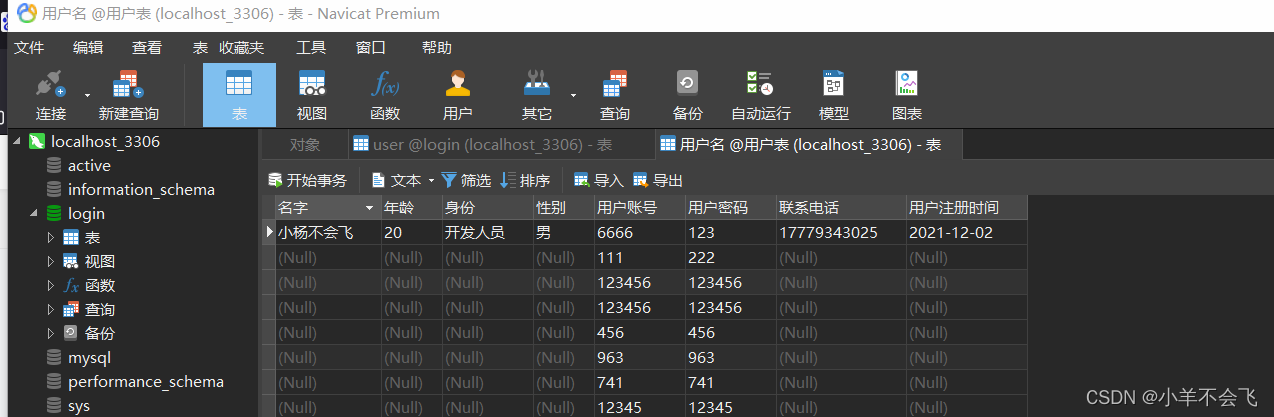Open the 工具 menu
Image resolution: width=1274 pixels, height=417 pixels.
(311, 47)
